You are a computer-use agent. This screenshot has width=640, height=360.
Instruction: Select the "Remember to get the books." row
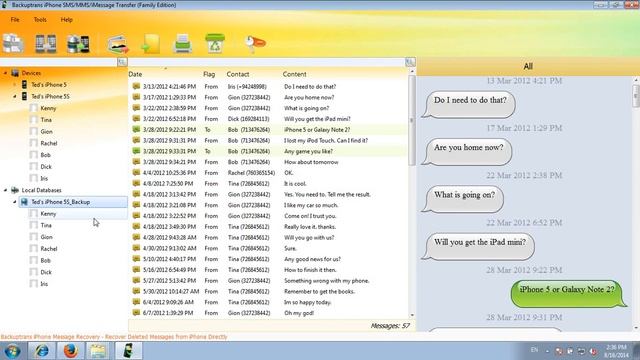point(268,291)
